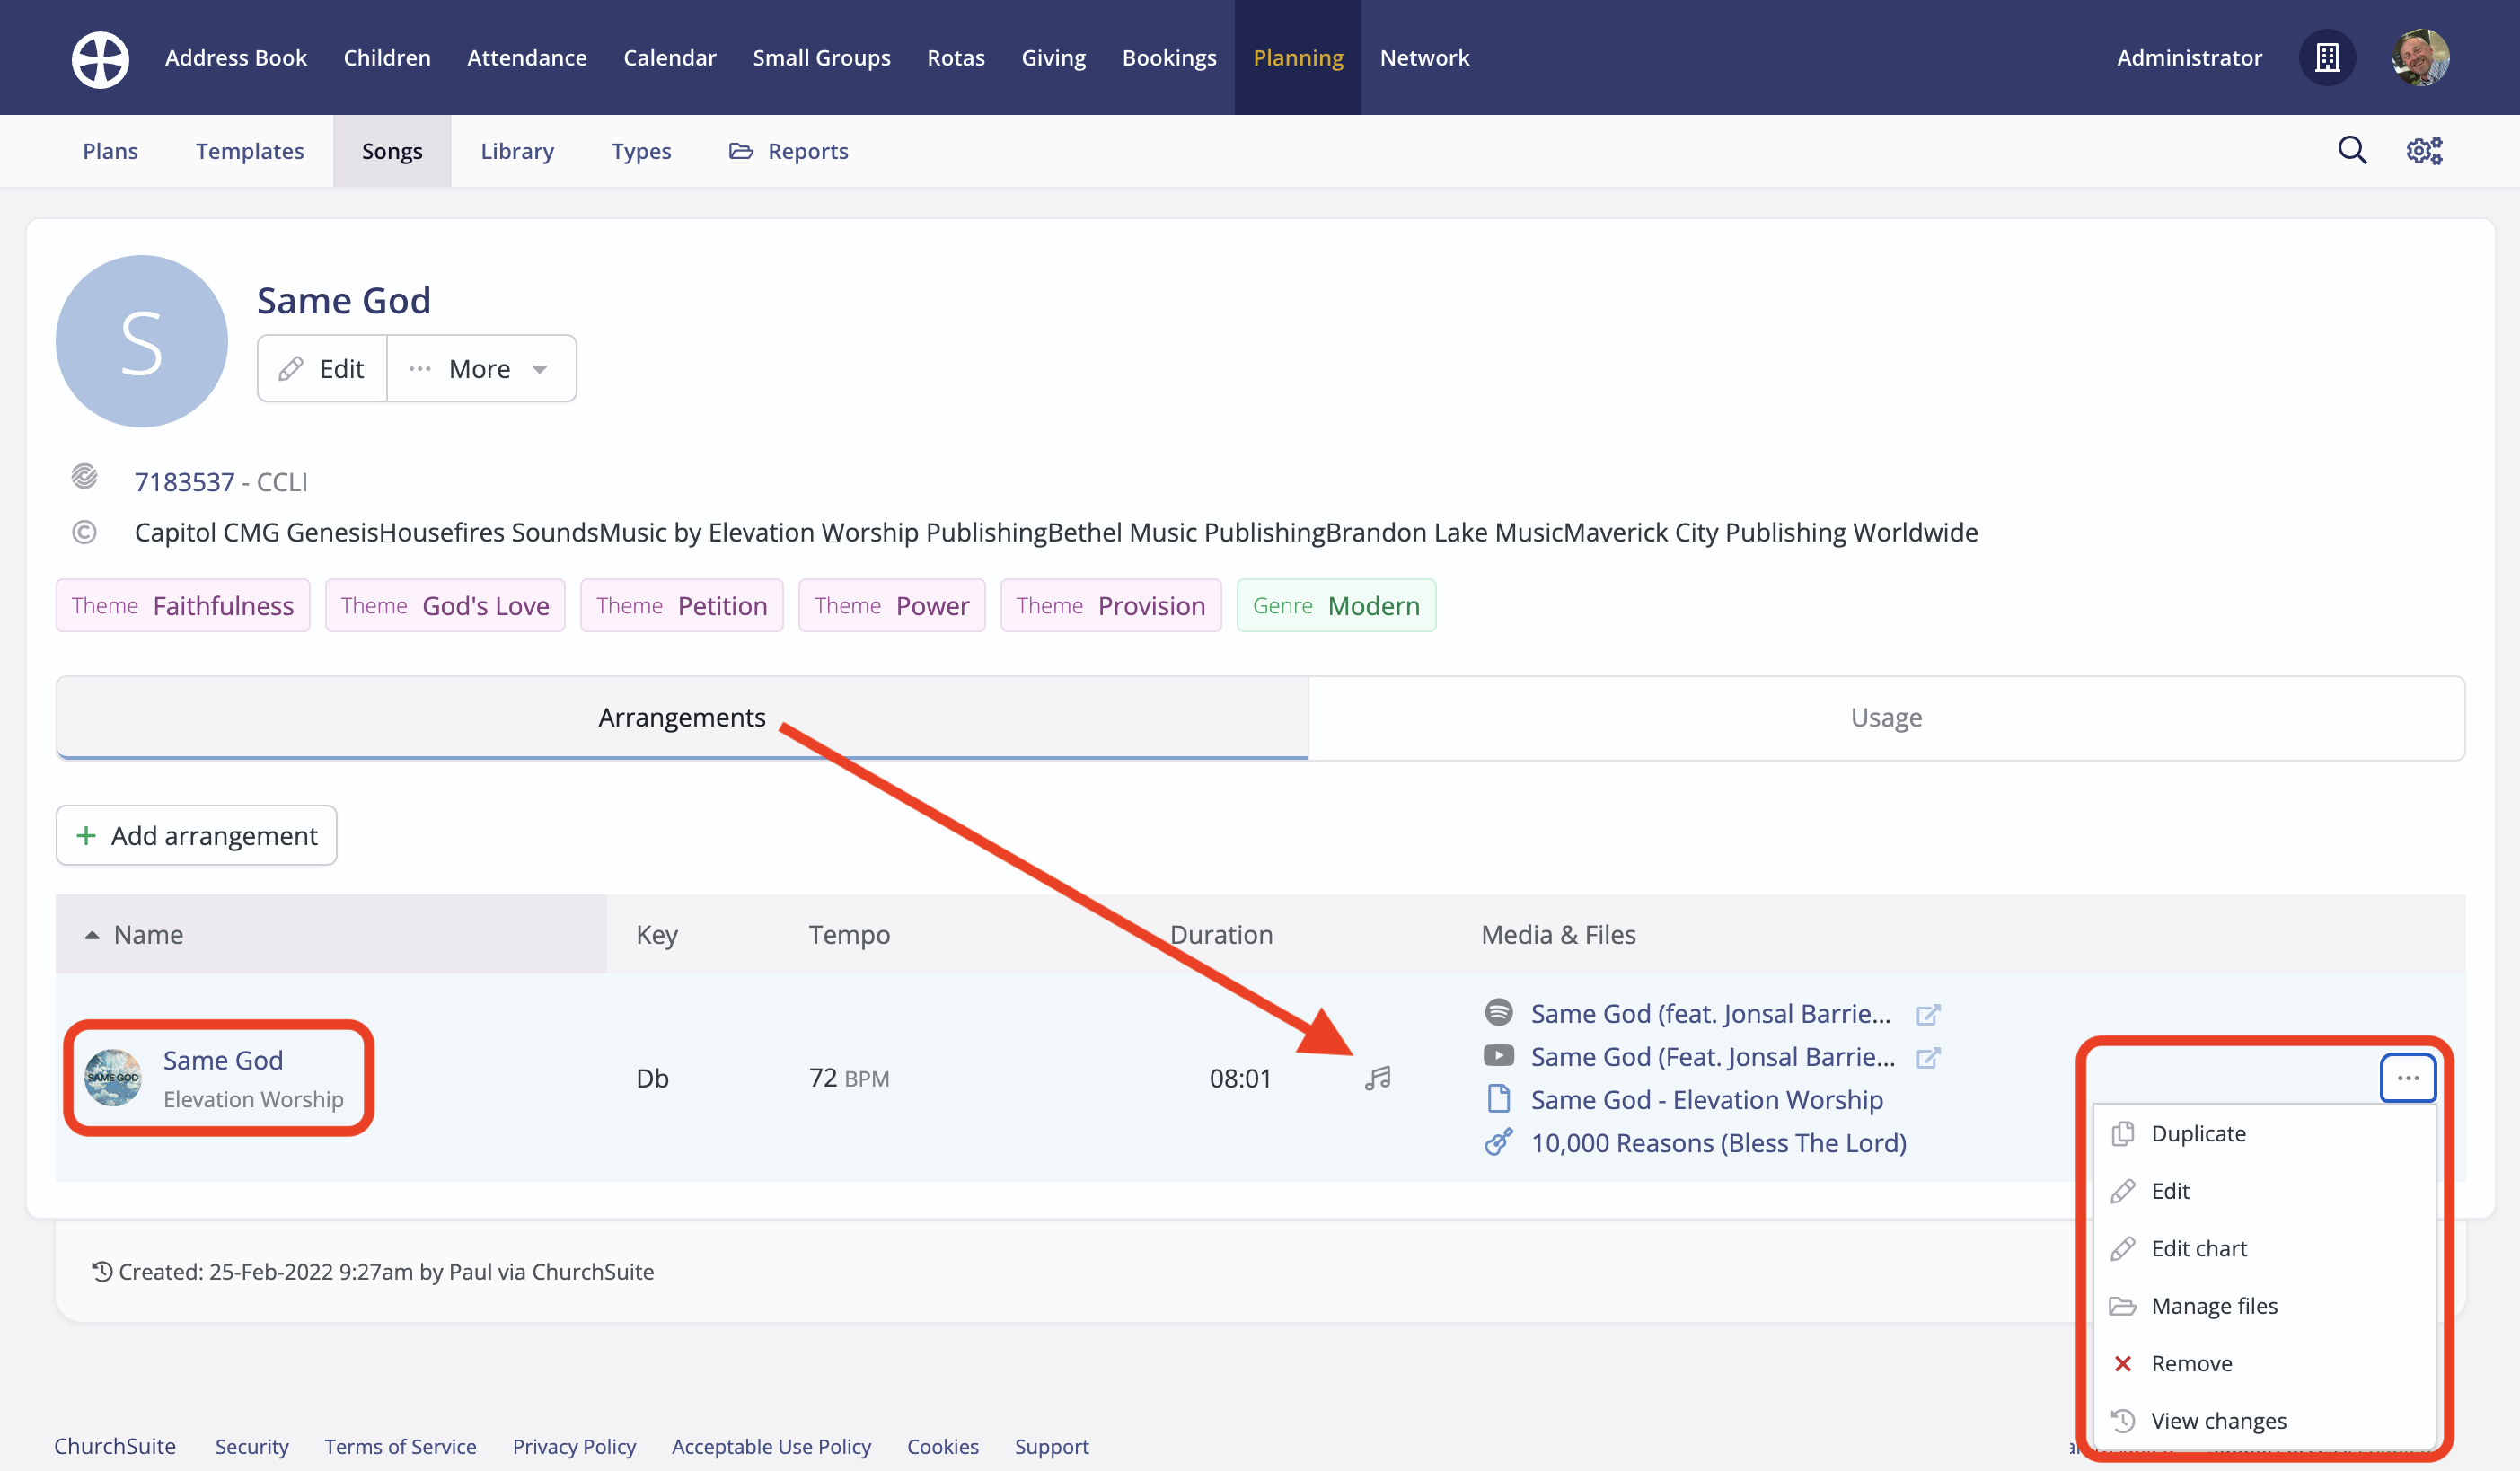Viewport: 2520px width, 1471px height.
Task: Click the Theme Faithfulness tag
Action: 182,605
